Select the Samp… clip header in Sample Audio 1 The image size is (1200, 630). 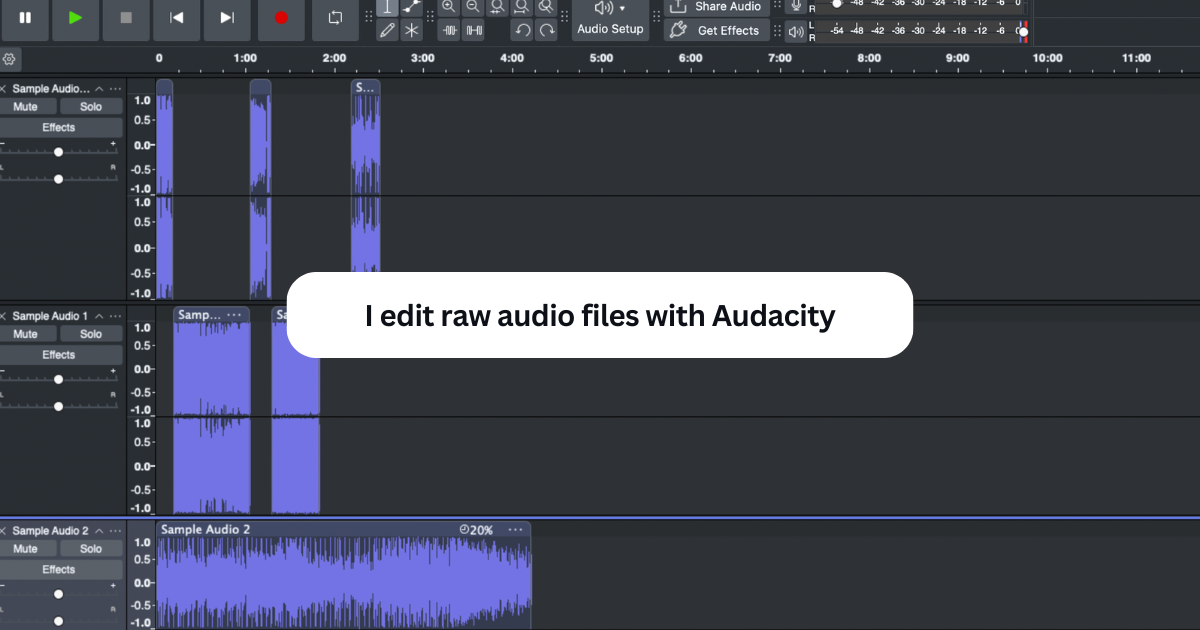[x=211, y=315]
